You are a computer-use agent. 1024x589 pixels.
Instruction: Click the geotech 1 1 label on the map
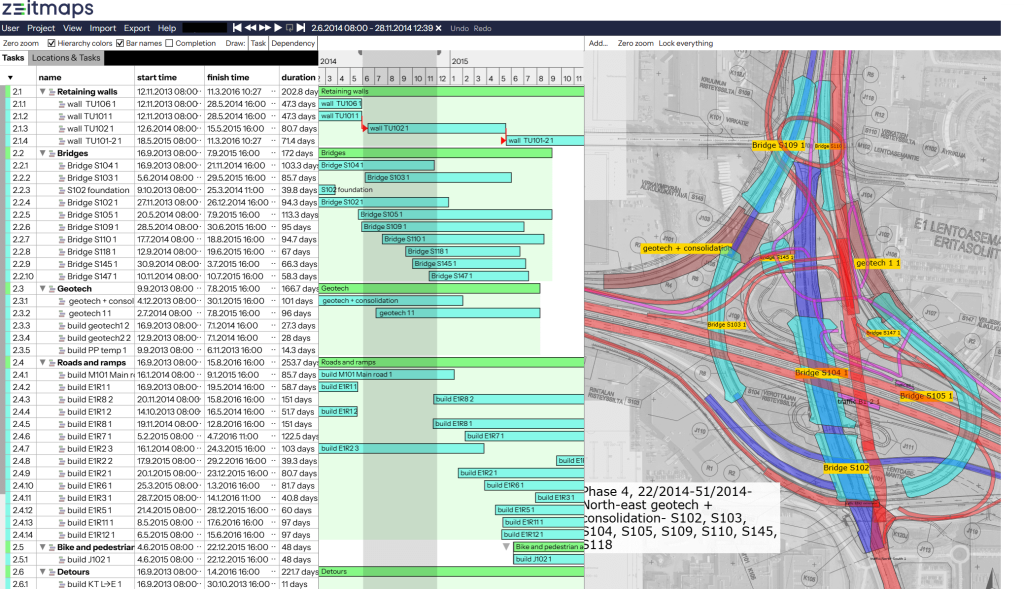tap(878, 263)
